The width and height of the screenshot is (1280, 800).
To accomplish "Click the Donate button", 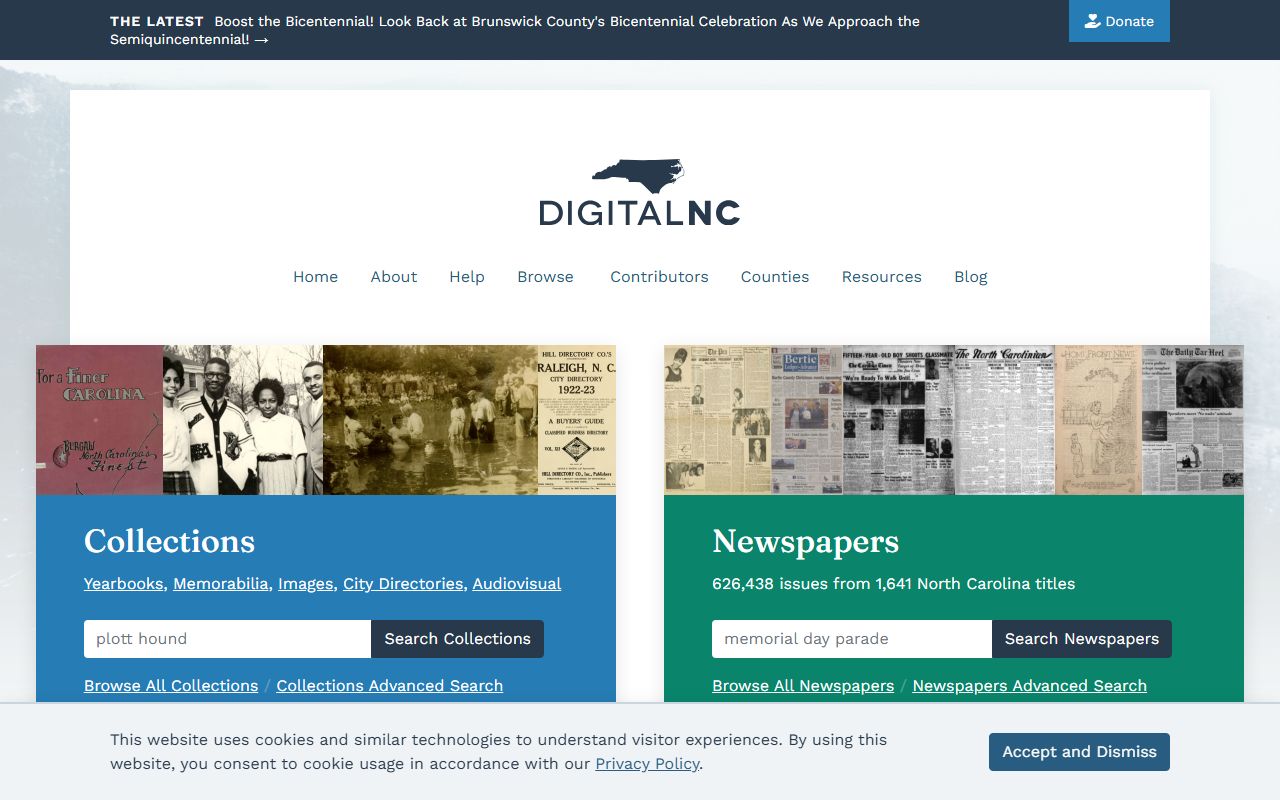I will coord(1119,21).
